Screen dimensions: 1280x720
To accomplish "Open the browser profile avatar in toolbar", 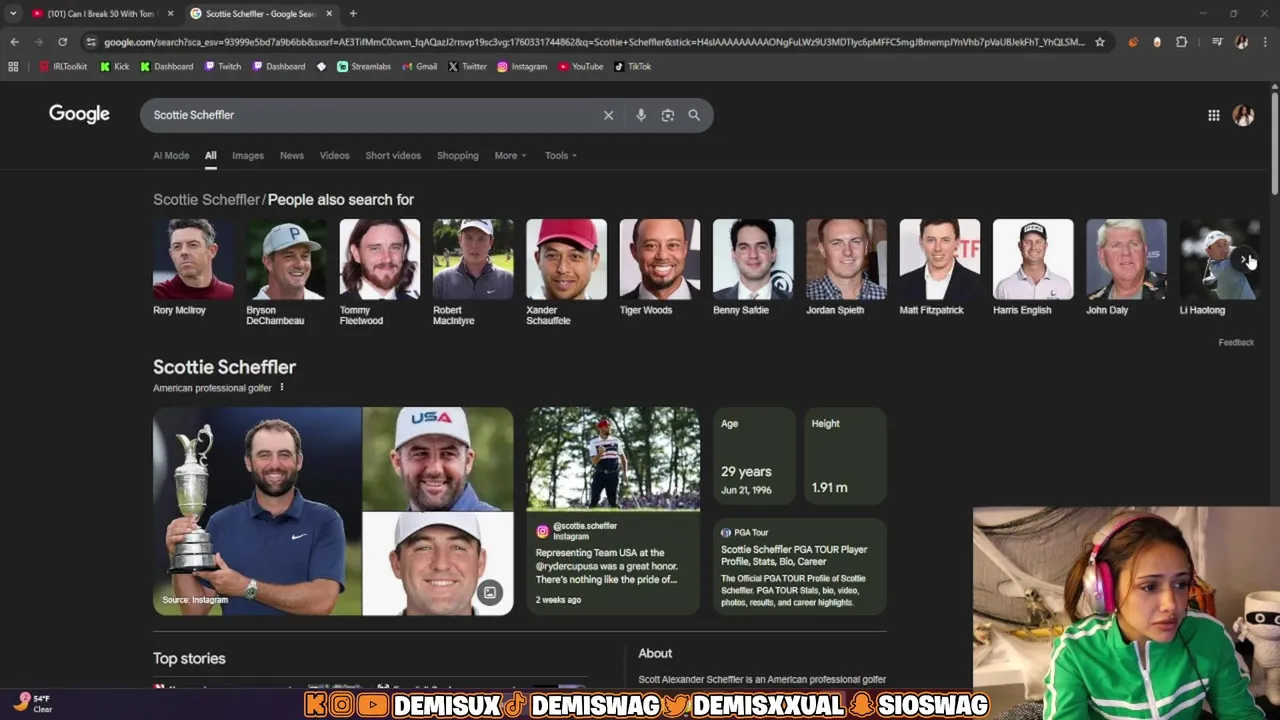I will 1241,42.
